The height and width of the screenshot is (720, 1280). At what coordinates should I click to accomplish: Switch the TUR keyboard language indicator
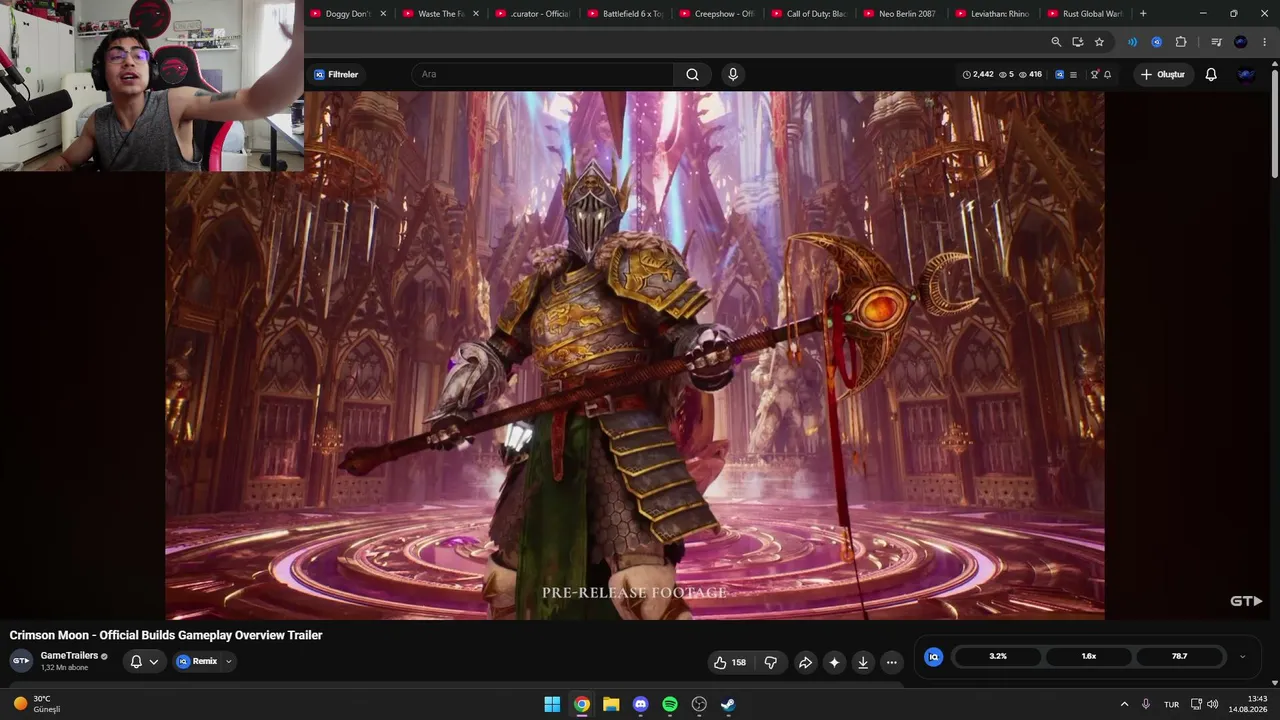point(1171,705)
